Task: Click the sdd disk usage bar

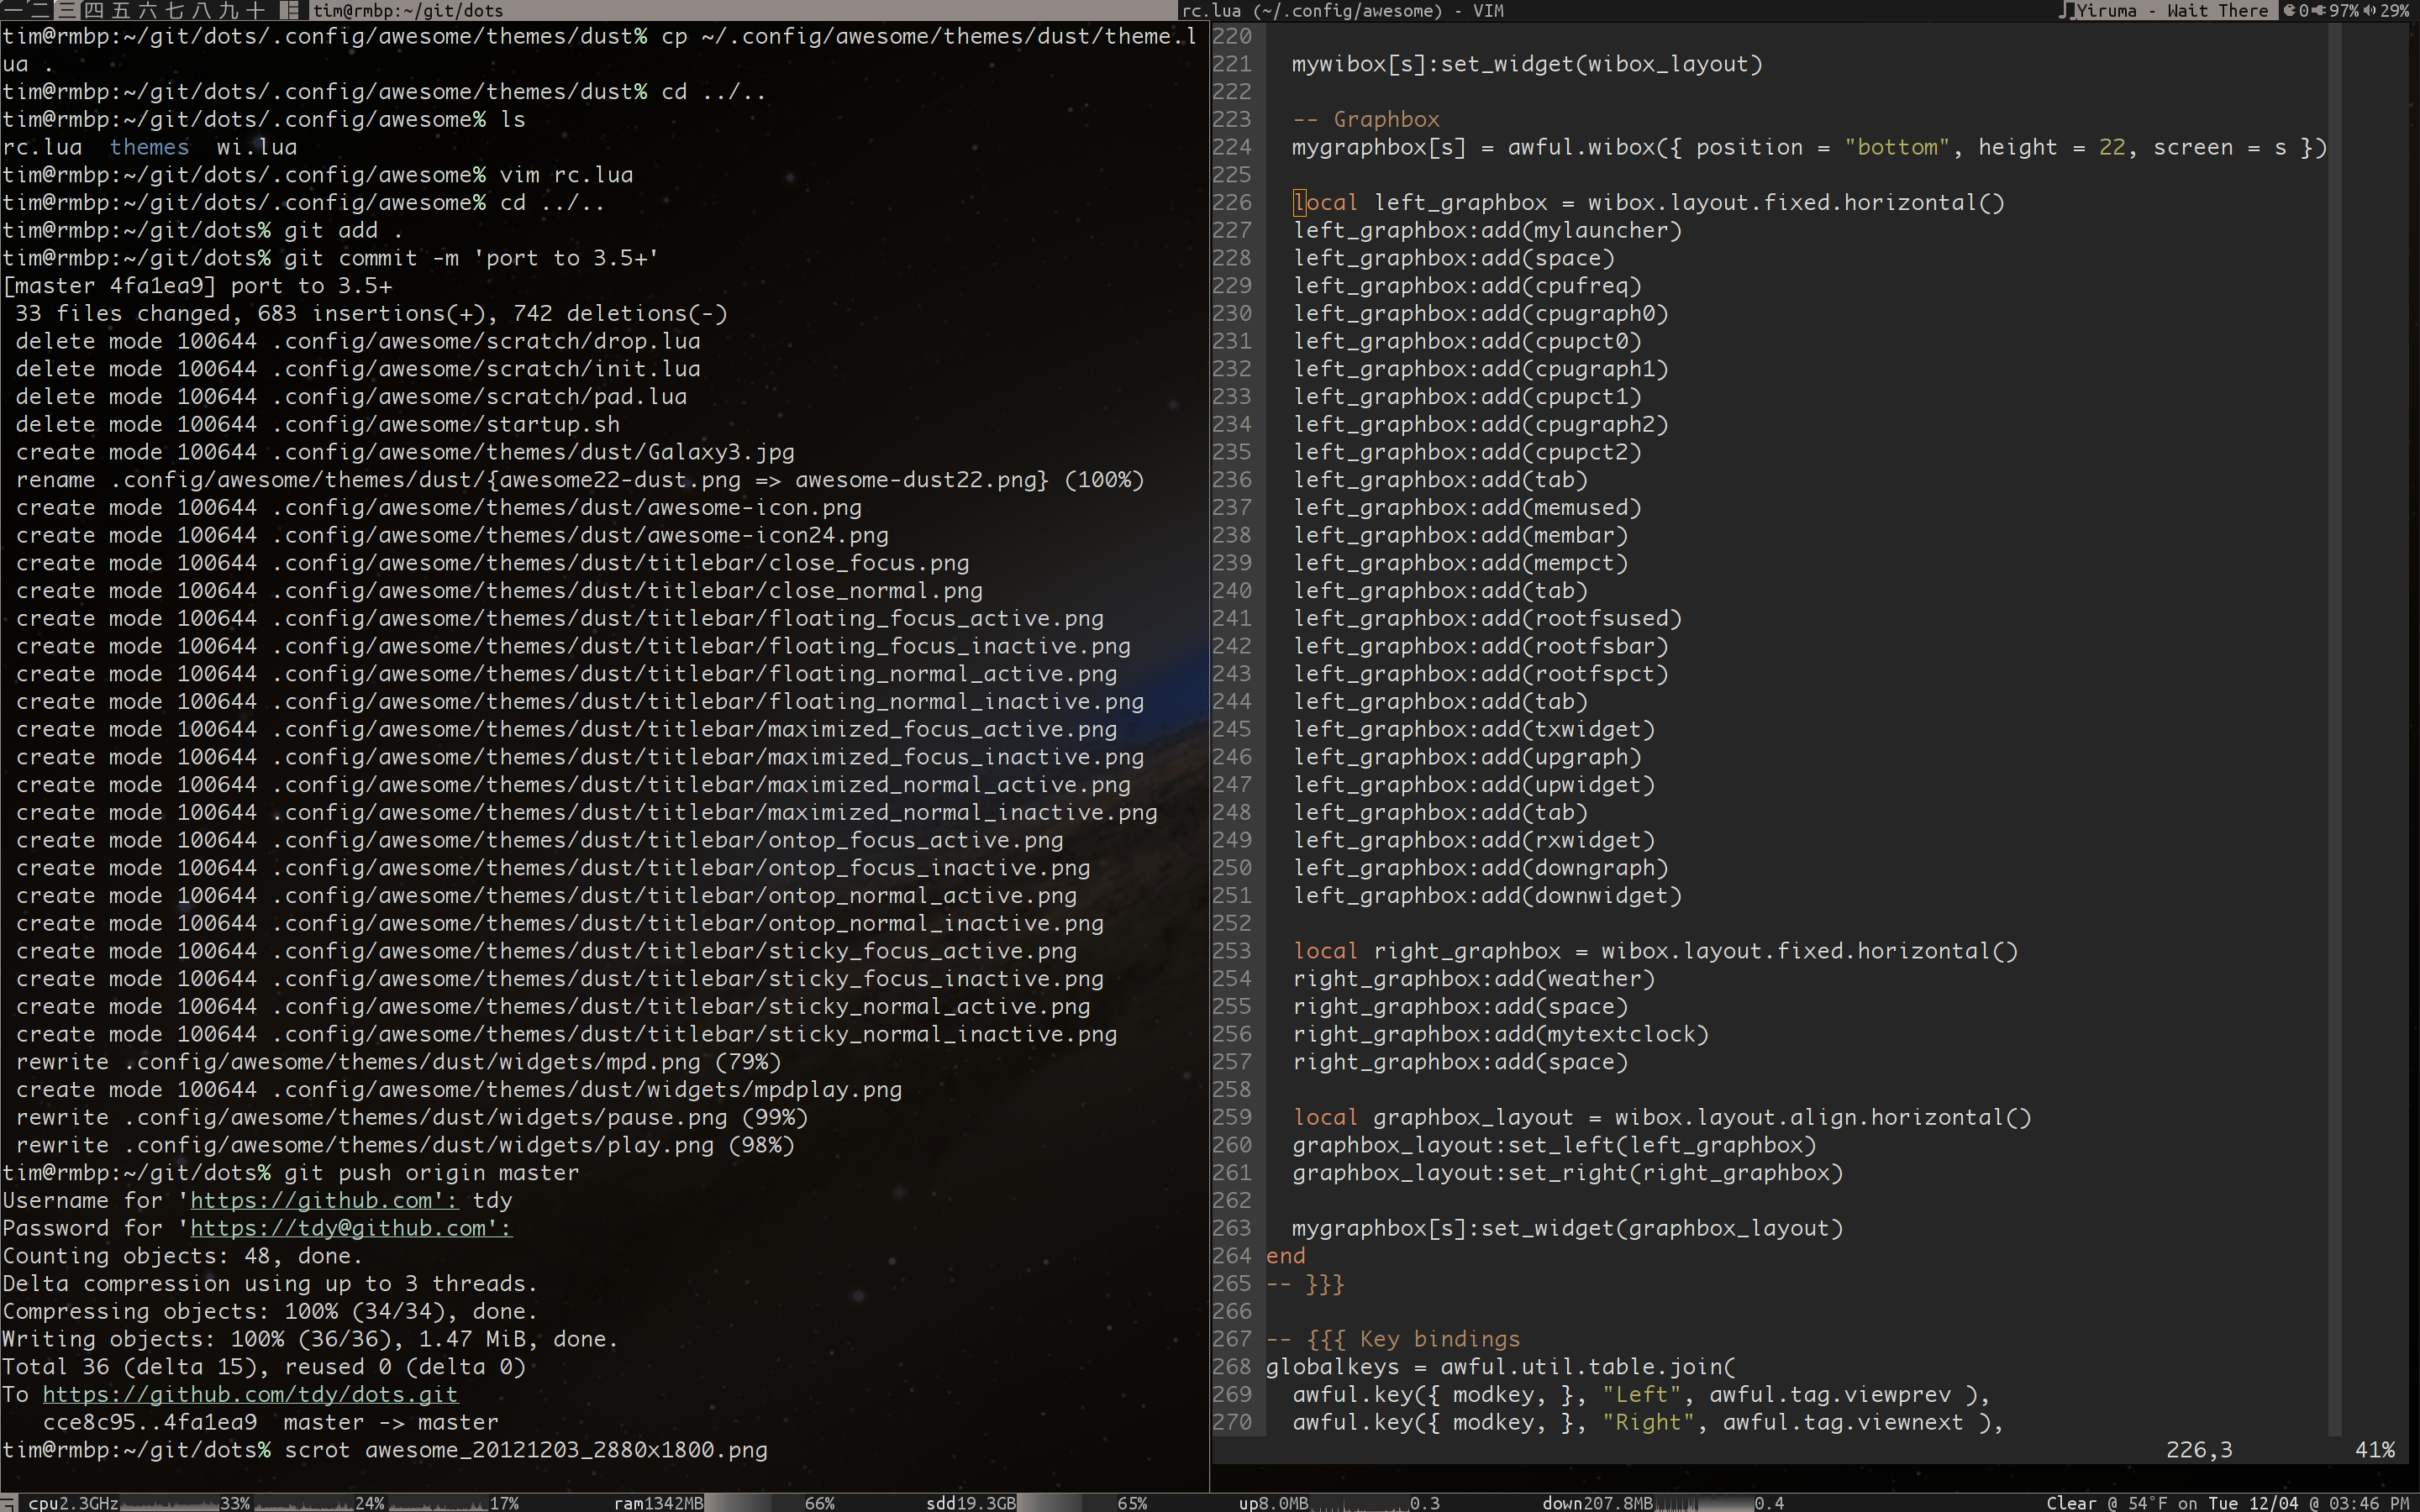Action: (1066, 1503)
